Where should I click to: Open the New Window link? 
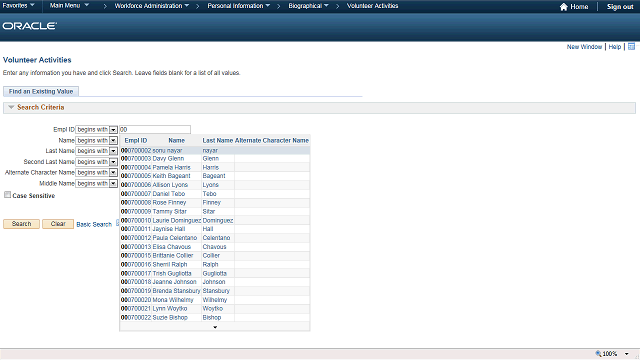click(584, 47)
